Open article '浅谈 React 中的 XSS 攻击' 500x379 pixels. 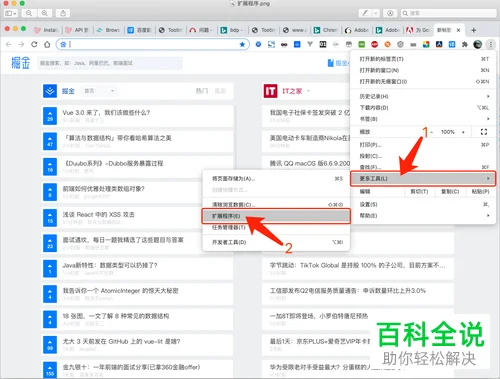[99, 215]
